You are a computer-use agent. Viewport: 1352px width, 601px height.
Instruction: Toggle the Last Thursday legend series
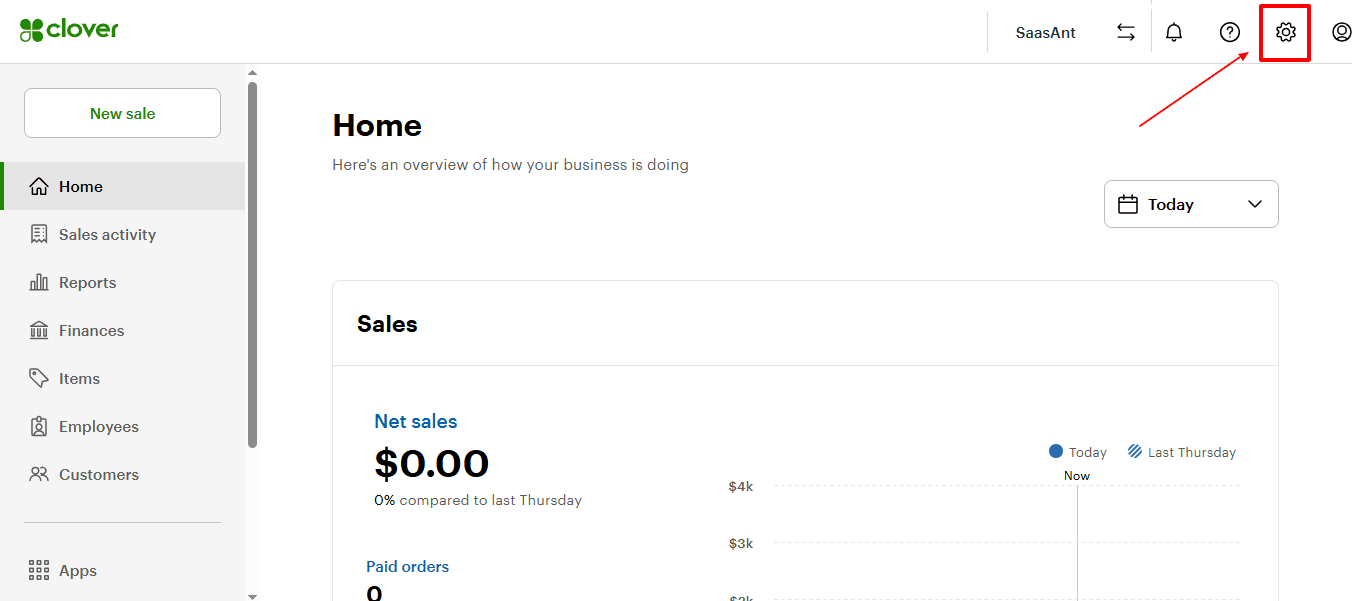1182,452
